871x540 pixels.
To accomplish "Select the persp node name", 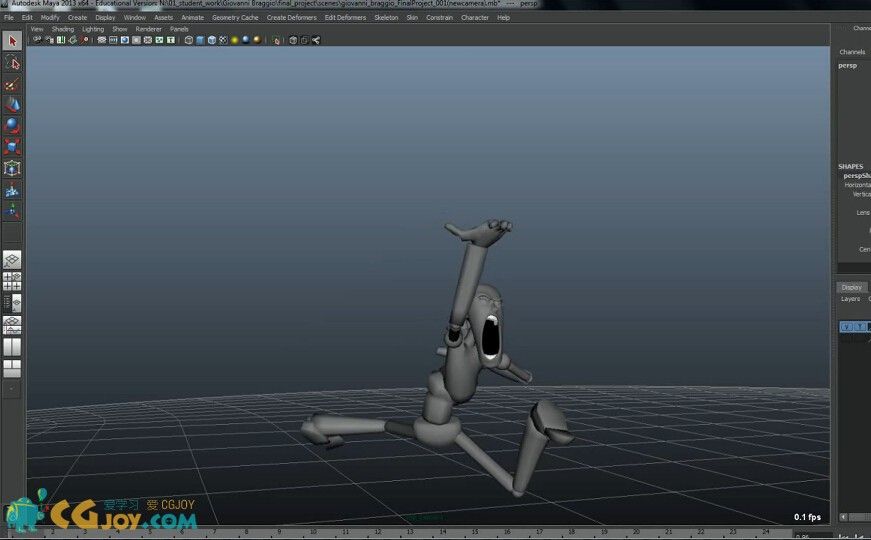I will [x=847, y=66].
